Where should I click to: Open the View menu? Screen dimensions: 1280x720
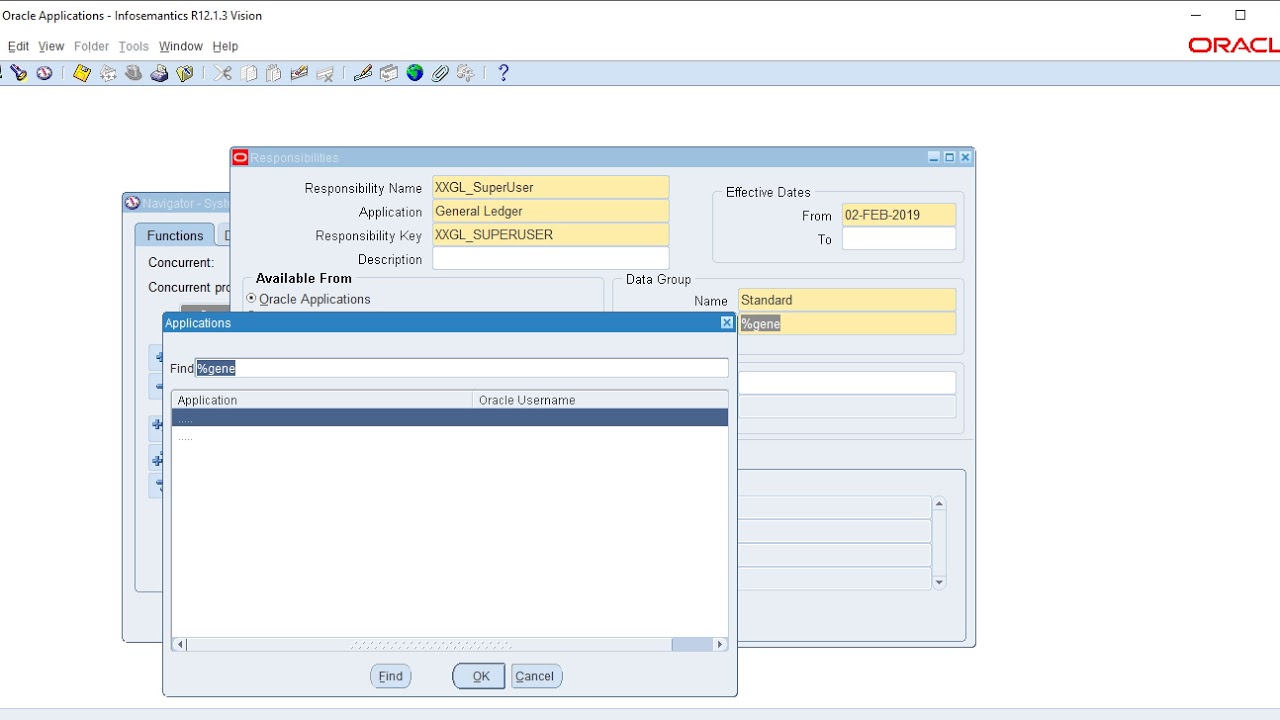51,46
